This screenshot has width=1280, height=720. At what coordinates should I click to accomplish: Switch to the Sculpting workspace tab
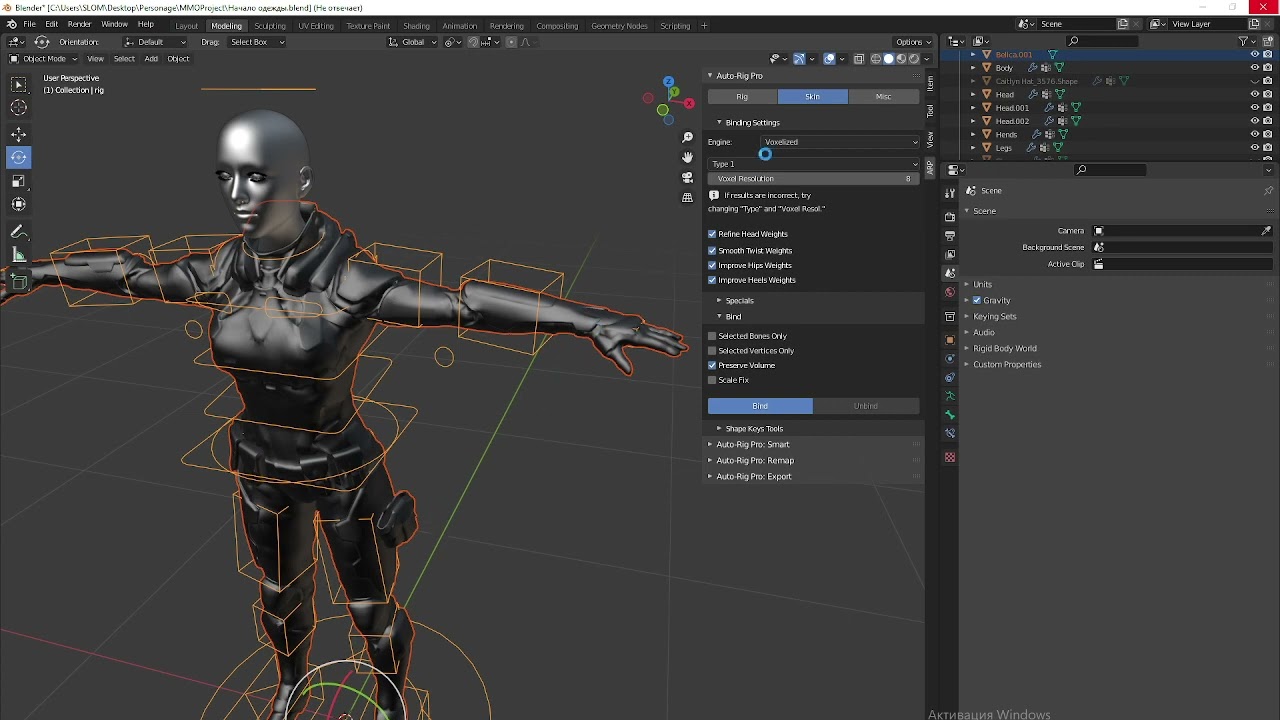pyautogui.click(x=269, y=26)
